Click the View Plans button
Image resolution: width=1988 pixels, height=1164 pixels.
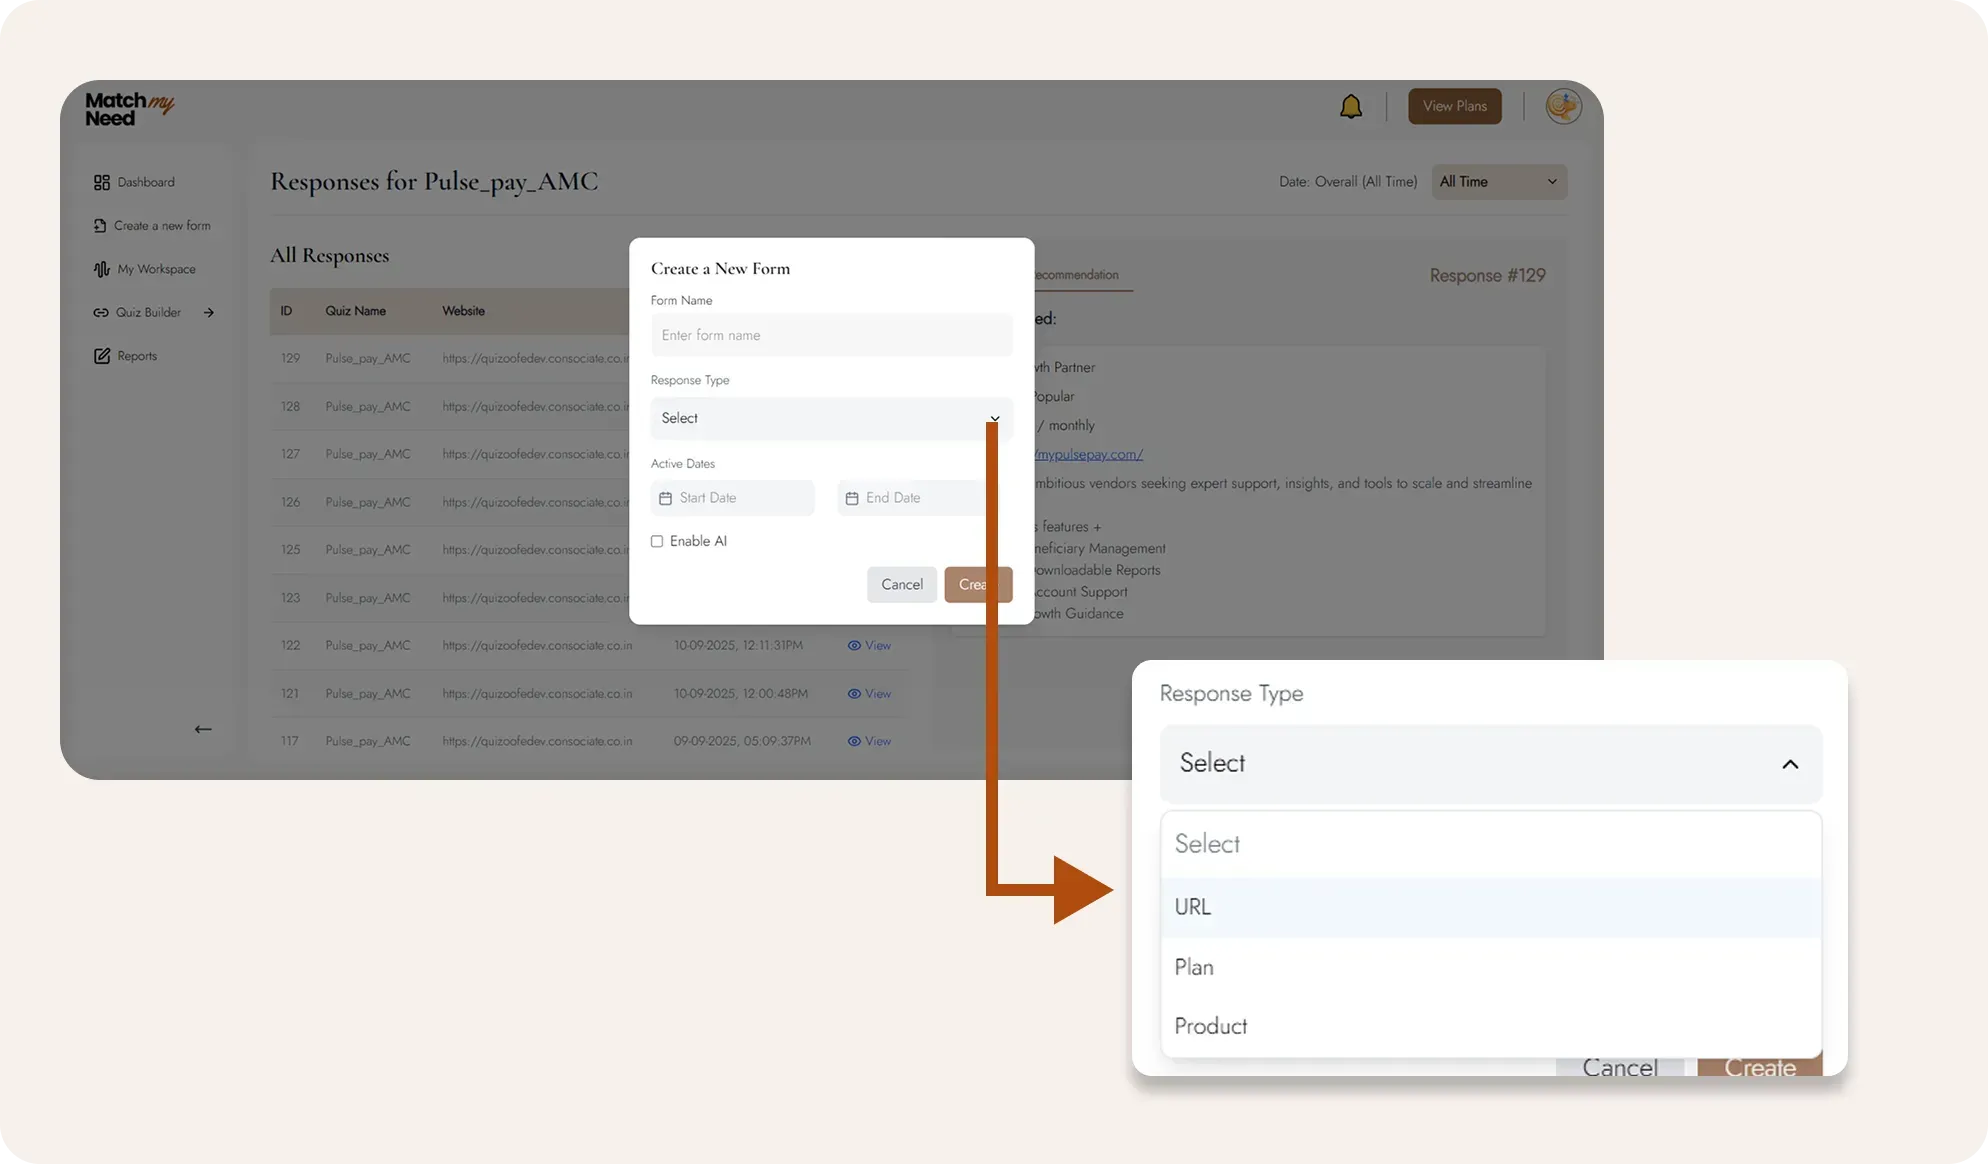[x=1454, y=105]
